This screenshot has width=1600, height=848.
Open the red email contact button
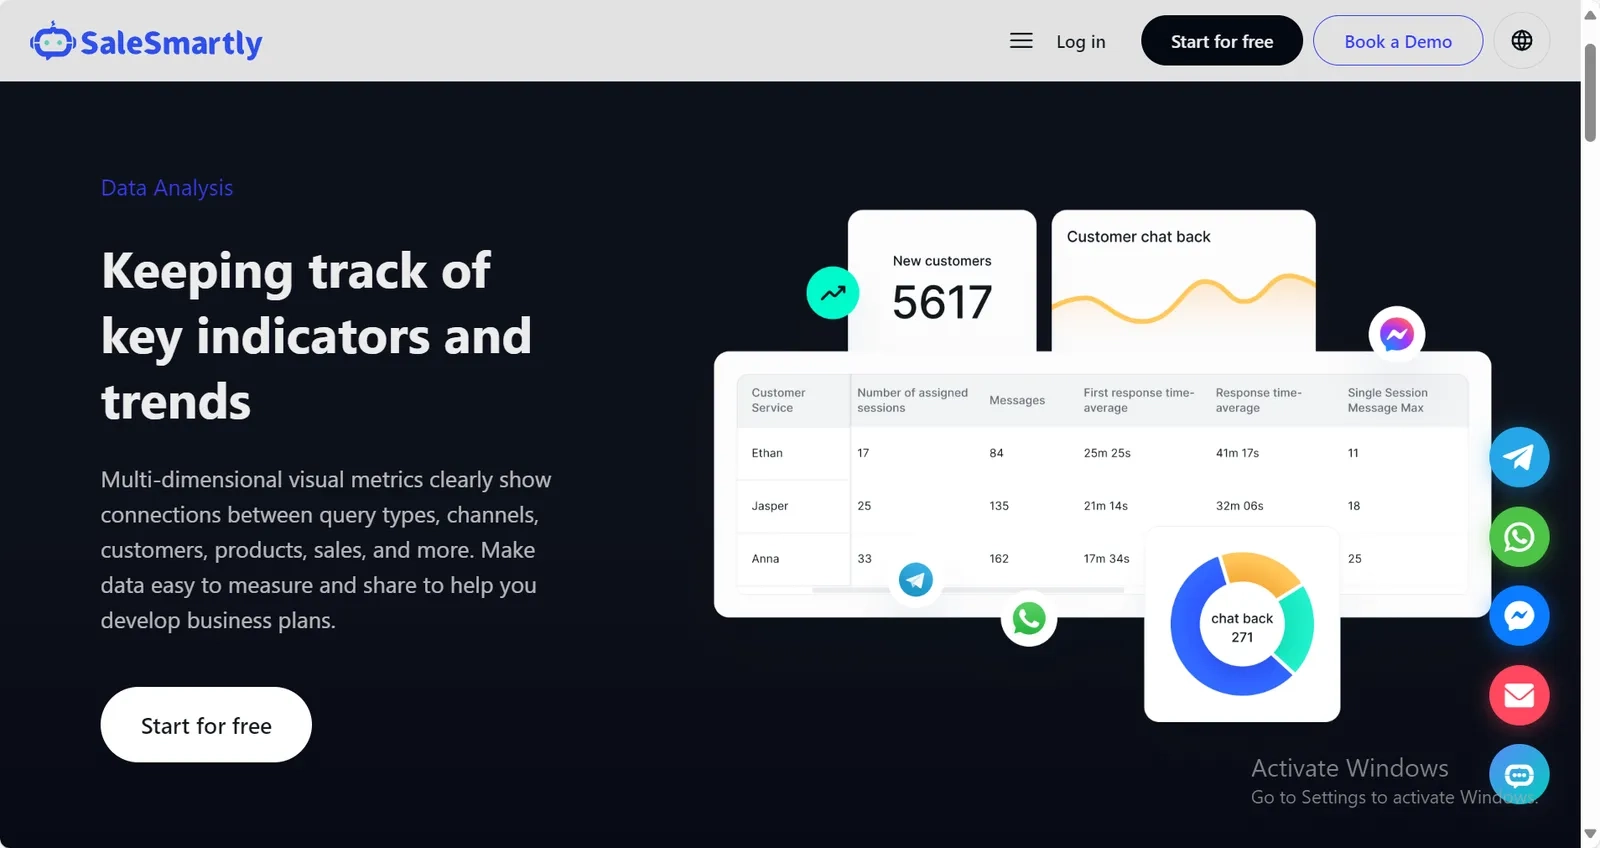point(1519,695)
